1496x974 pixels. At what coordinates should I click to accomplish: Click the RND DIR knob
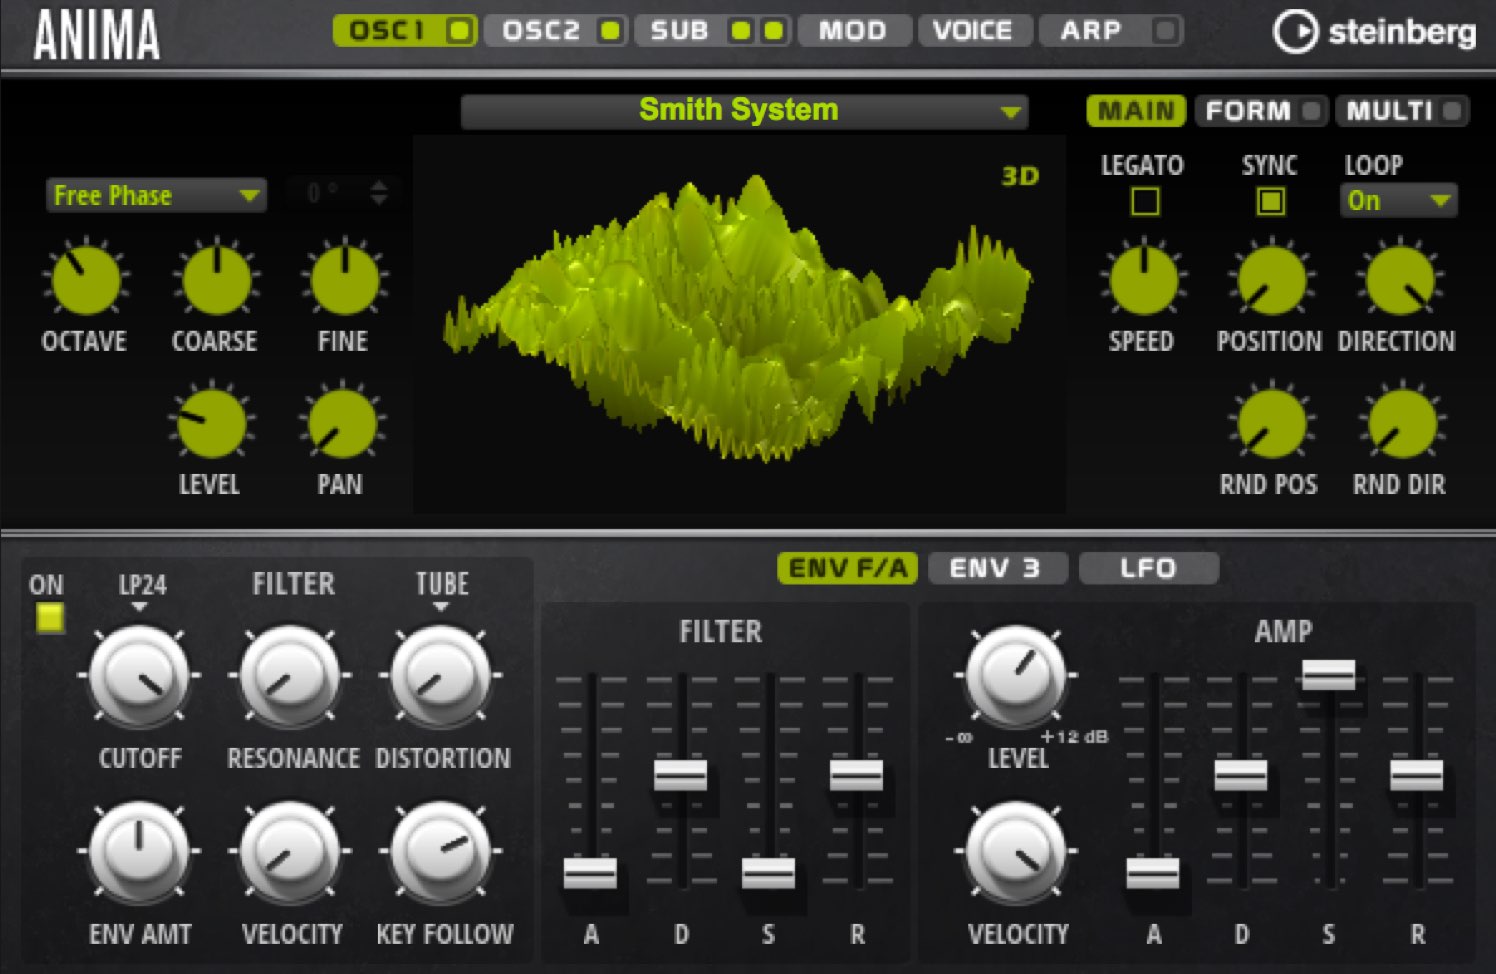(1401, 424)
